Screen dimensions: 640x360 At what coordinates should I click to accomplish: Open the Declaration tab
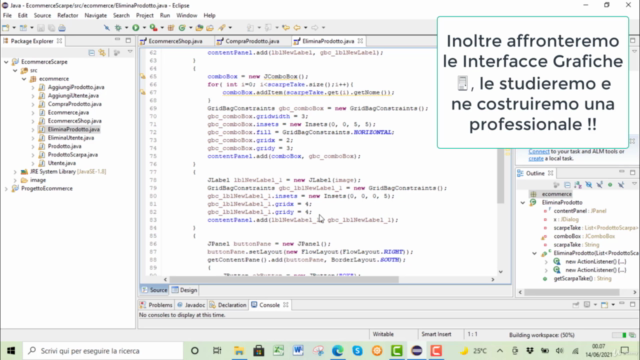[228, 305]
